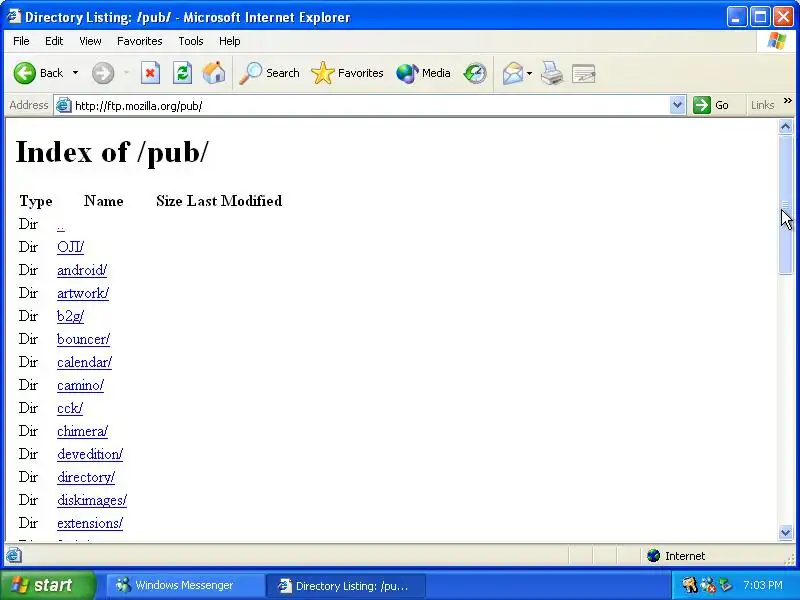
Task: Click the 'Last Modified' column header
Action: [x=234, y=201]
